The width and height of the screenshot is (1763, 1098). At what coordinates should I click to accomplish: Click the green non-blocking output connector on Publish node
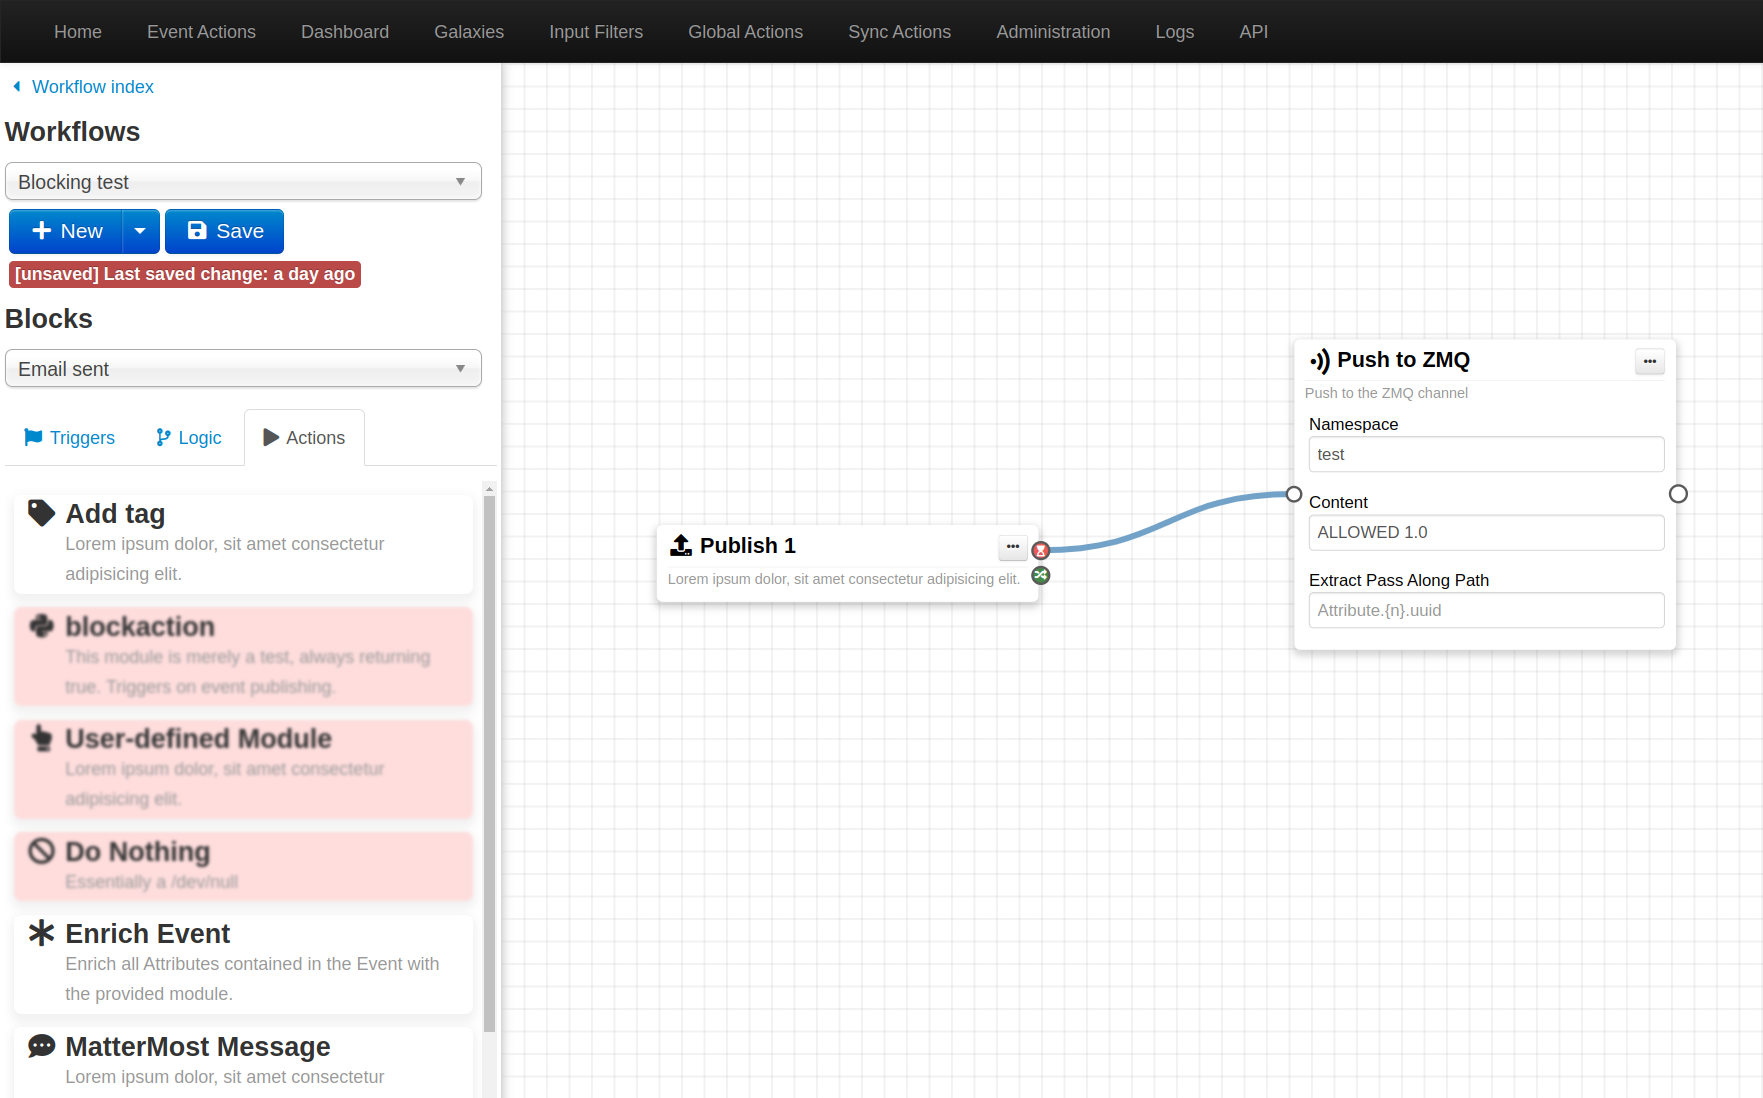pyautogui.click(x=1041, y=576)
